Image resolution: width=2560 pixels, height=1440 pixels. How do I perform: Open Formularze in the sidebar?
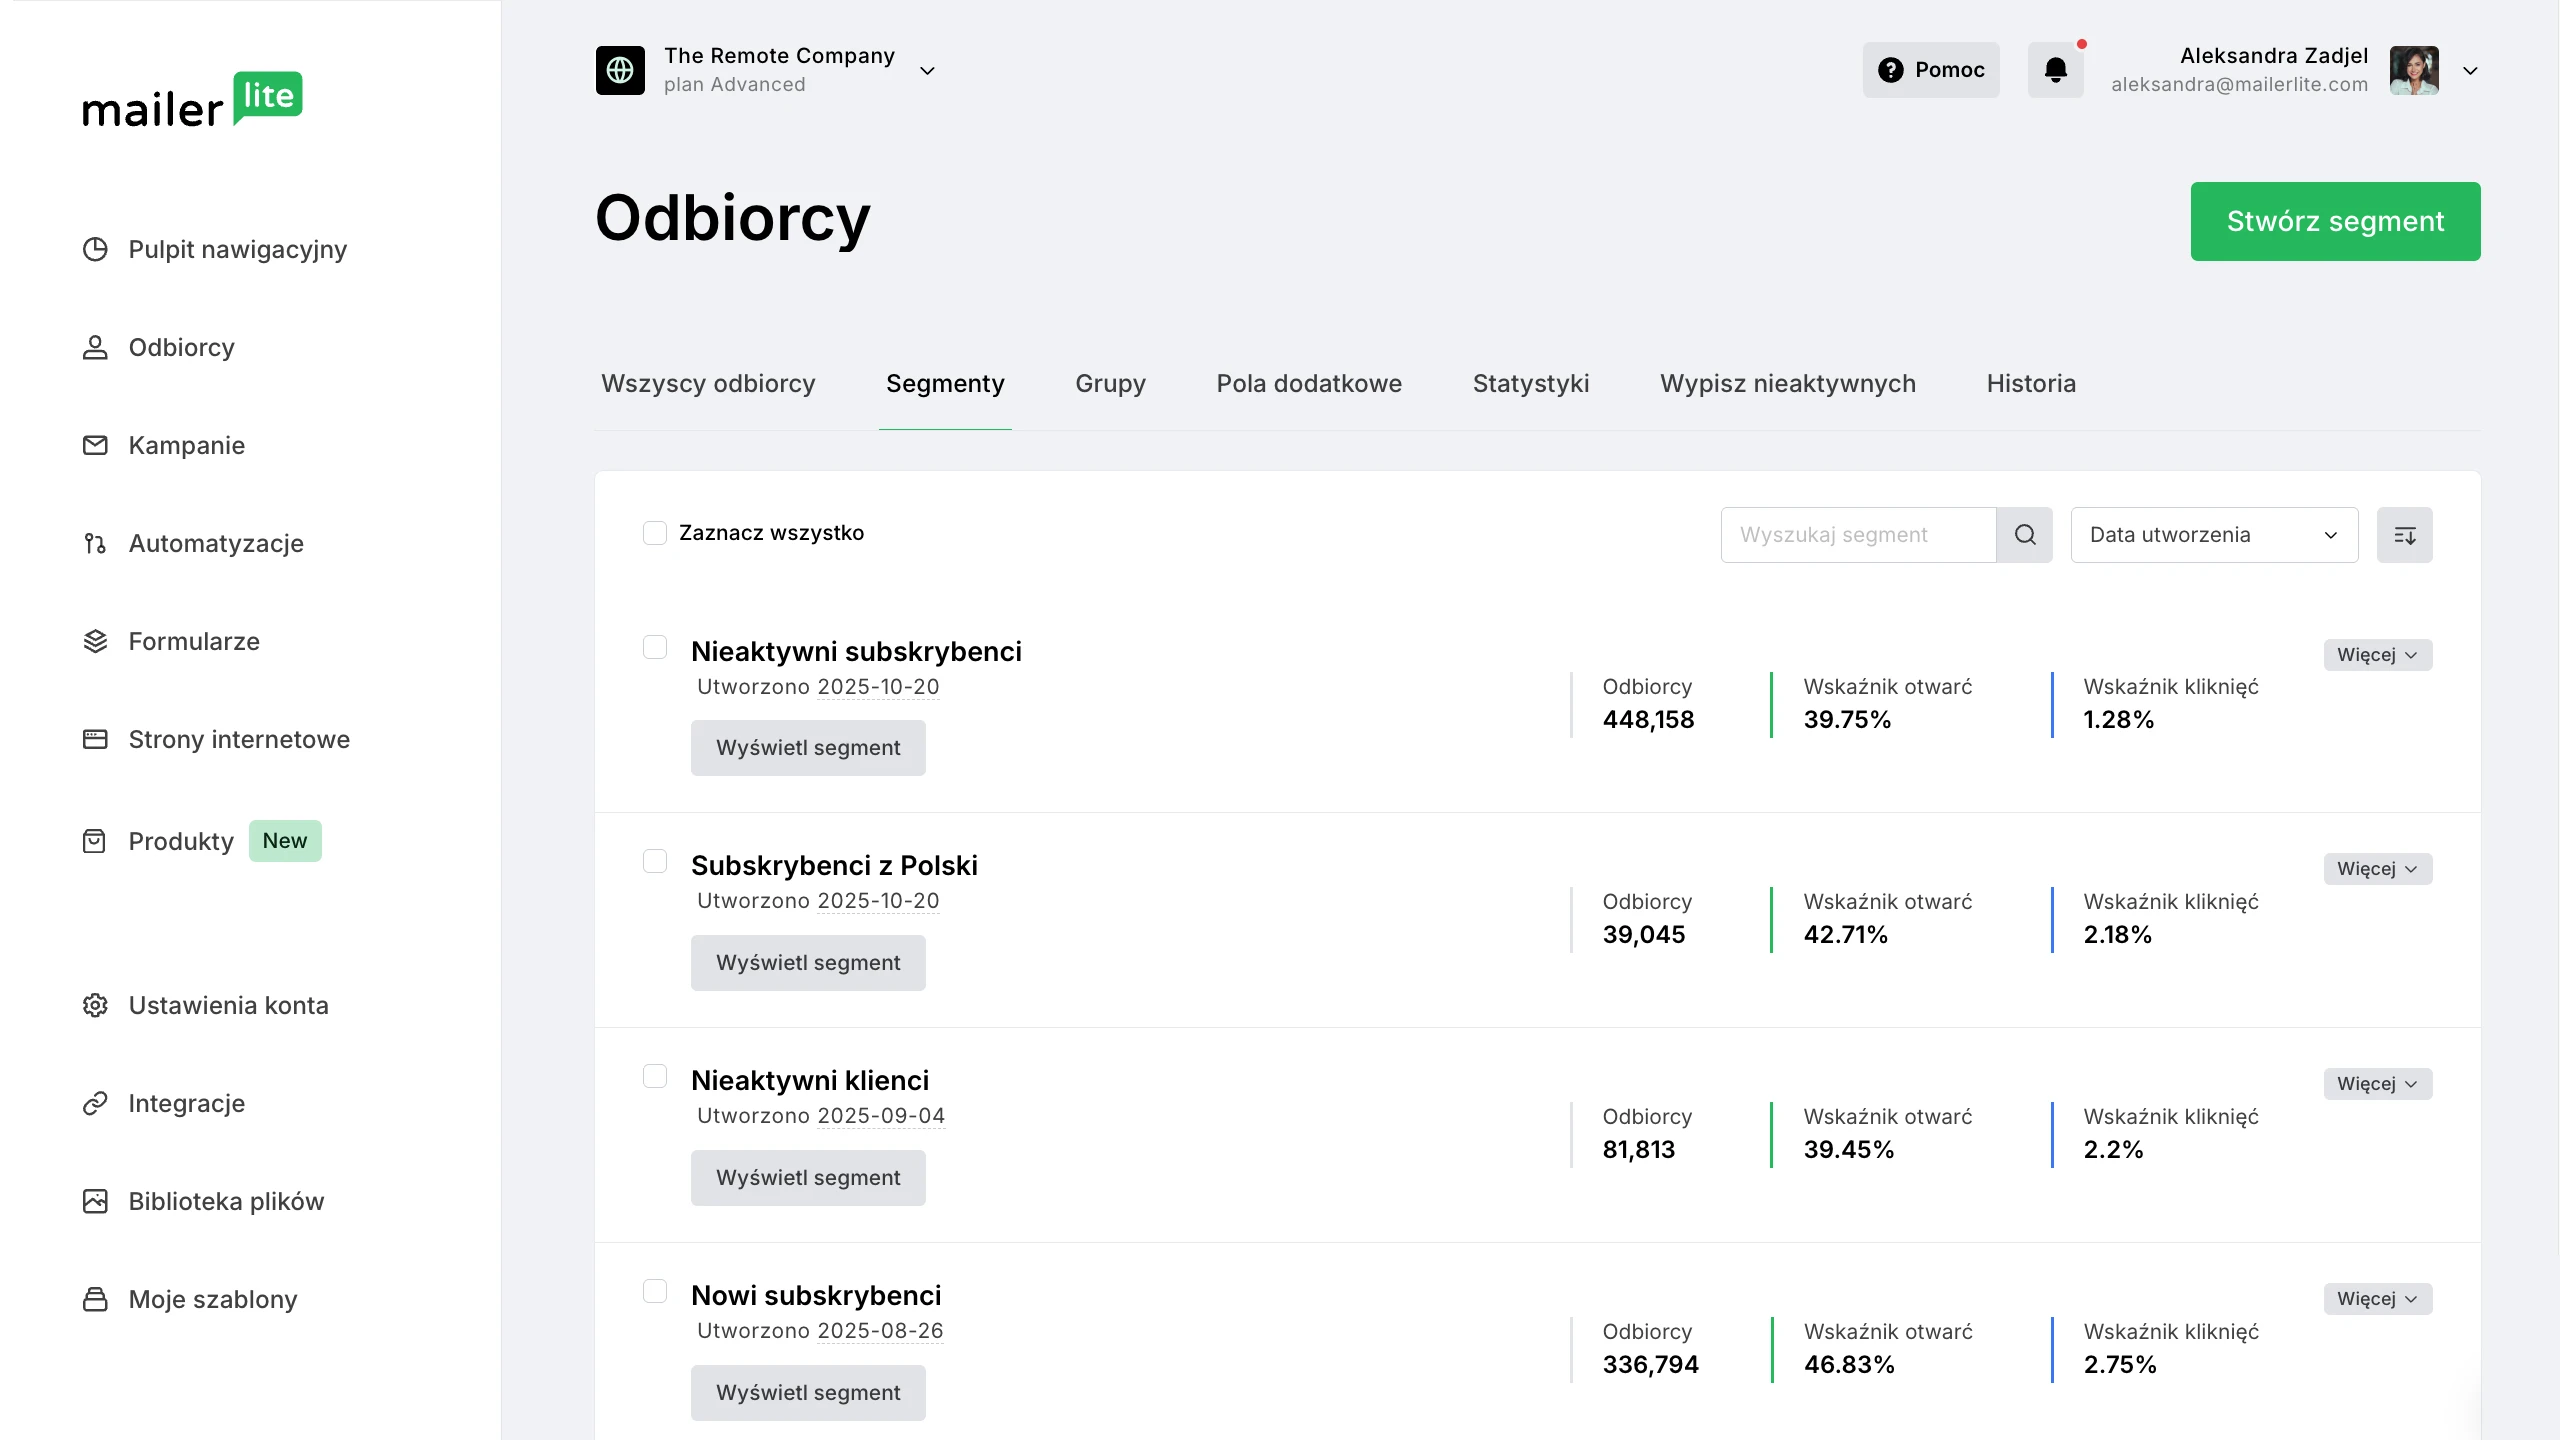(x=194, y=641)
